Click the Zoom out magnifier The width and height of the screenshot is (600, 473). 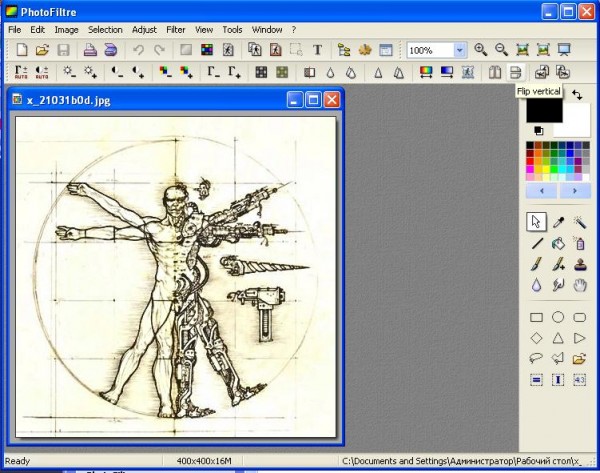pyautogui.click(x=501, y=49)
